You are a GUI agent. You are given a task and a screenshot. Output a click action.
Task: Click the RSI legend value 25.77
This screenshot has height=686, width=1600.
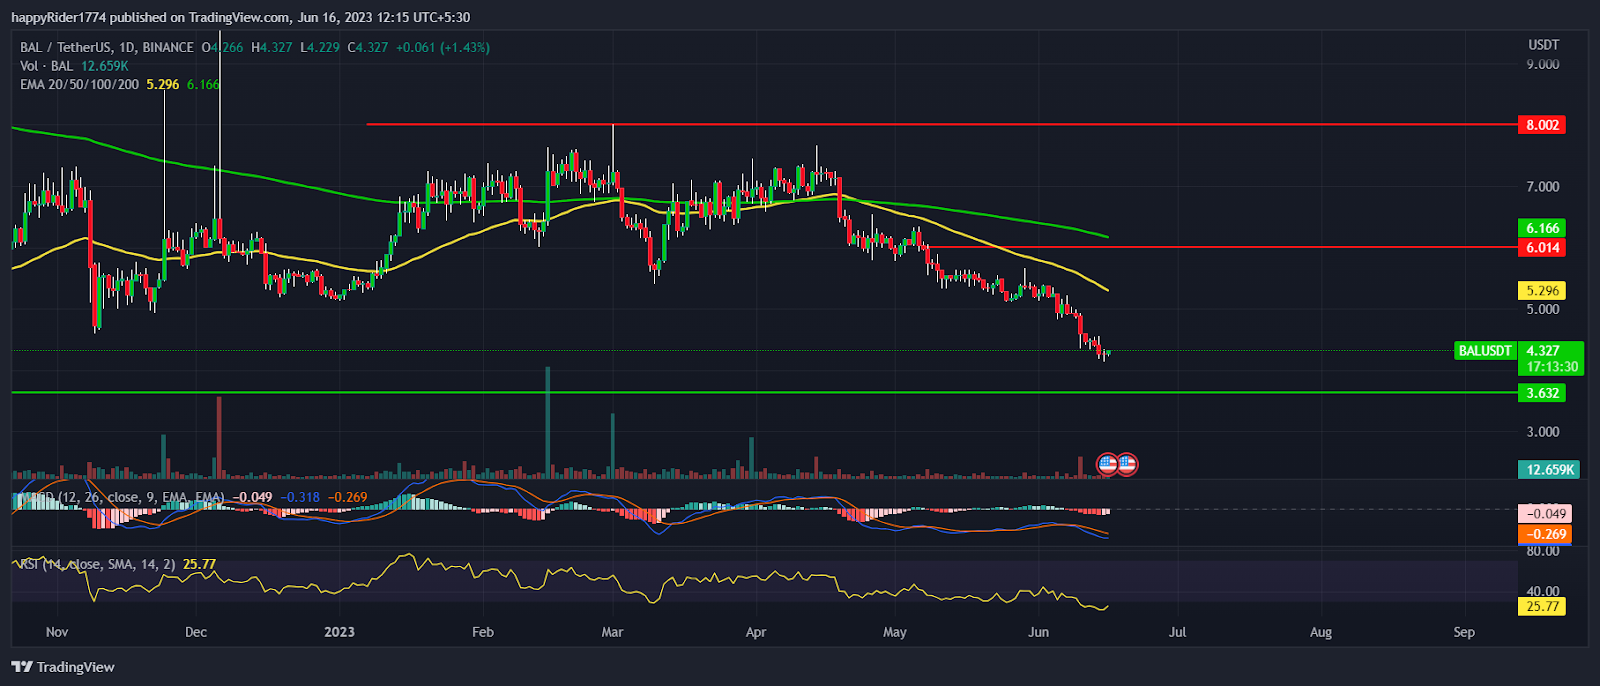click(200, 564)
